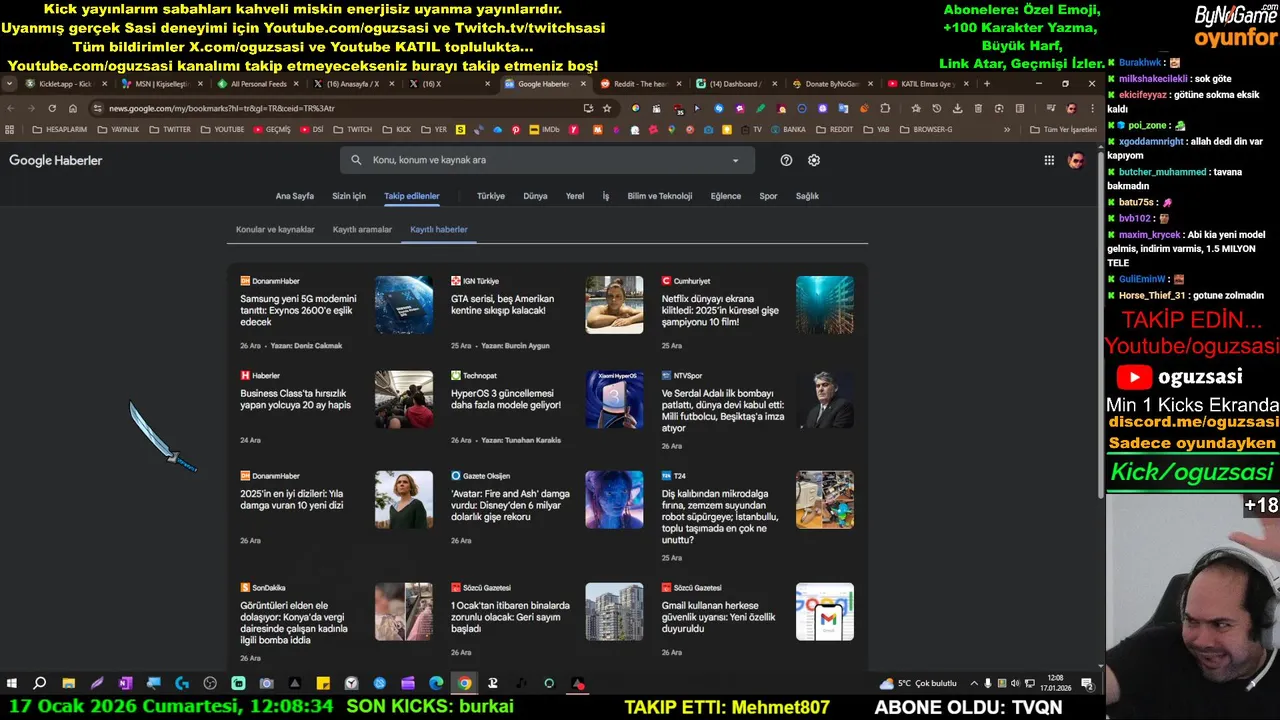The image size is (1280, 720).
Task: Open Microsoft Edge from taskbar
Action: (436, 683)
